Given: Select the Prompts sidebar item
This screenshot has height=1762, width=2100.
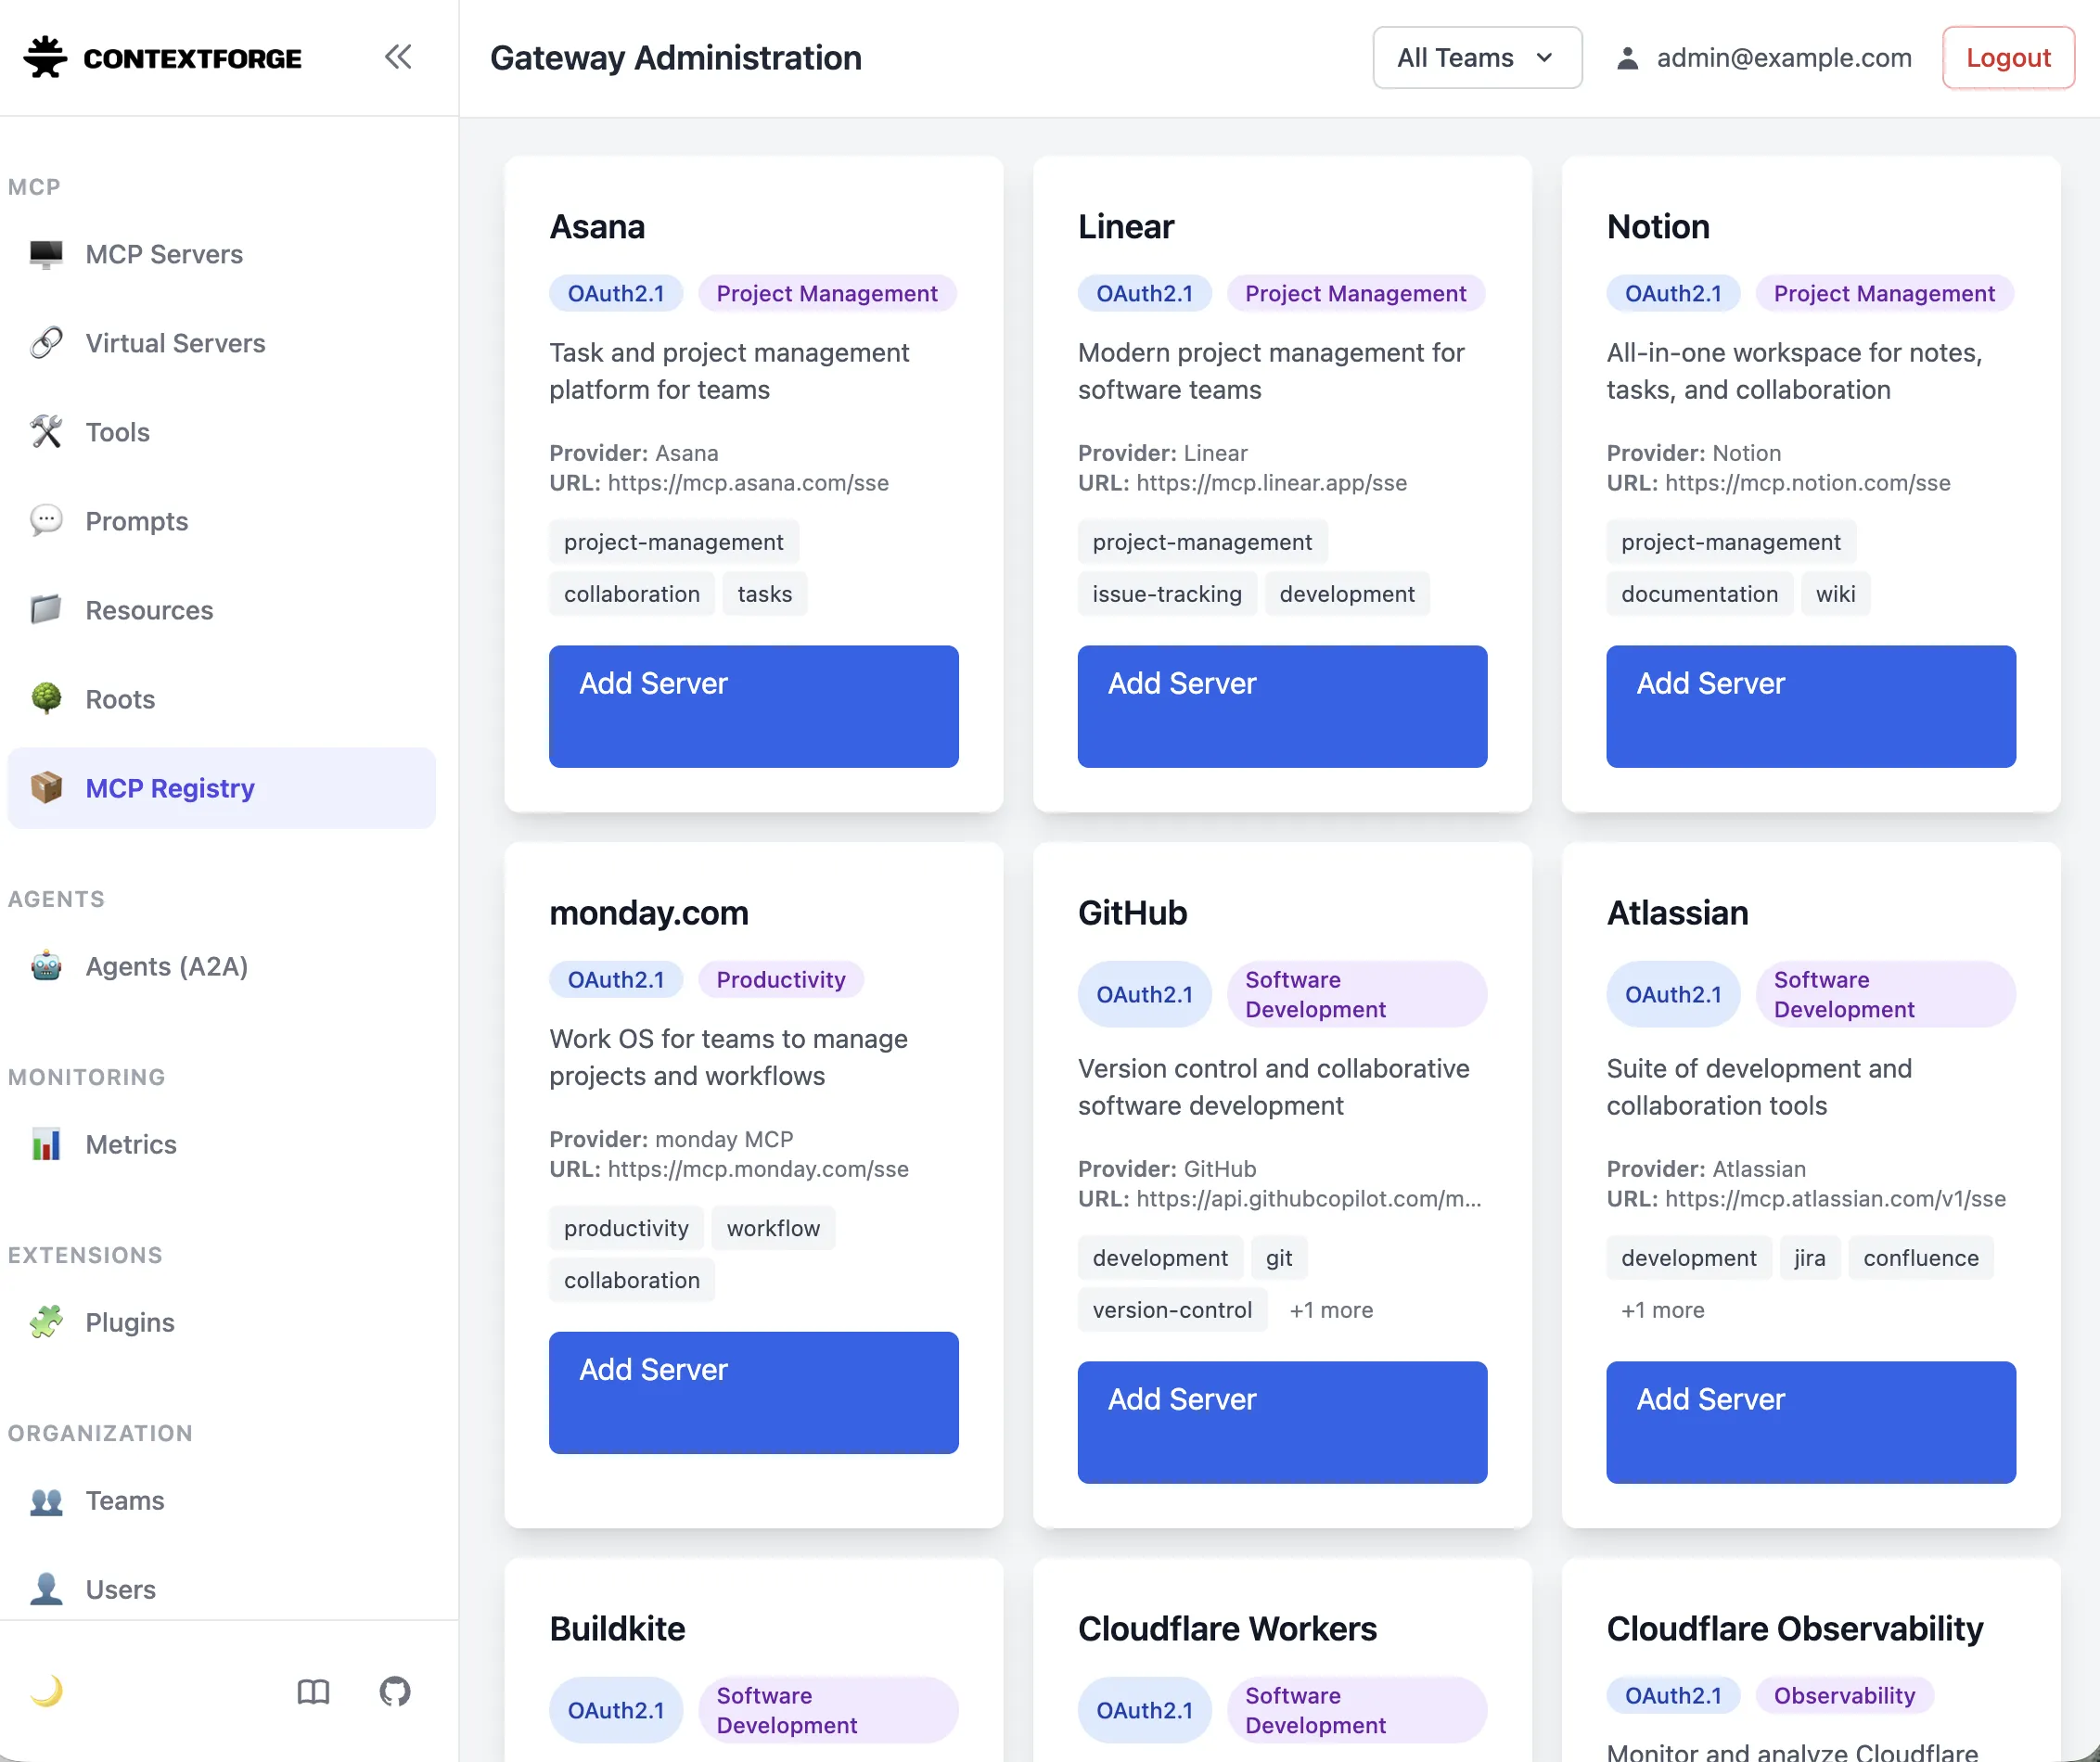Looking at the screenshot, I should [x=136, y=521].
